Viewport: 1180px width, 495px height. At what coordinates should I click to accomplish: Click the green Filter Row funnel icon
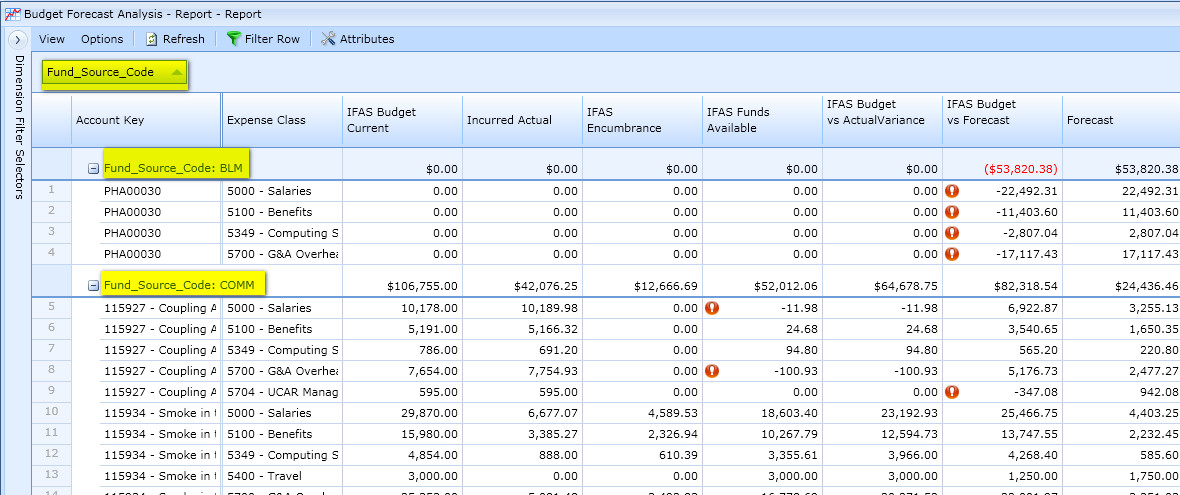(x=233, y=39)
